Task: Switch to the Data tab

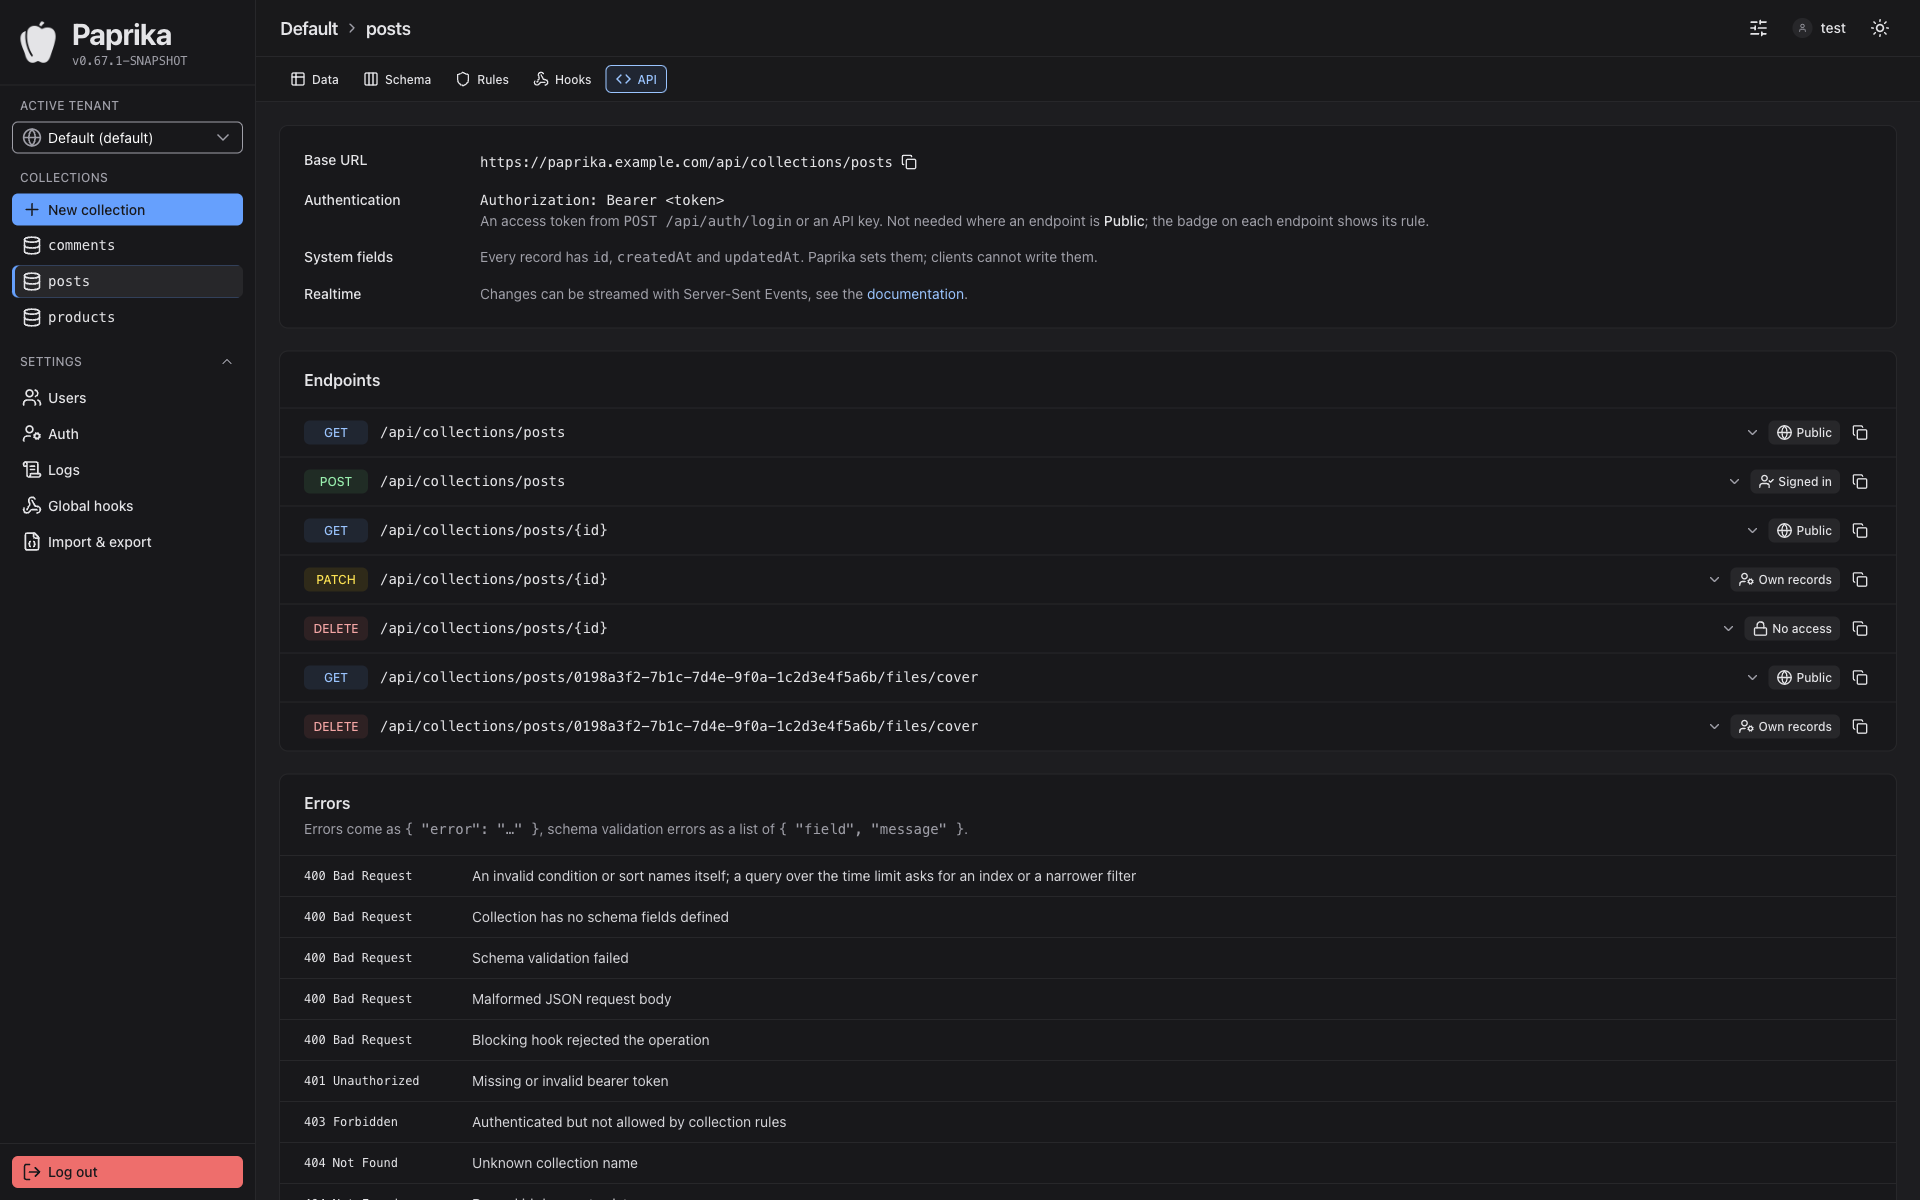Action: (315, 79)
